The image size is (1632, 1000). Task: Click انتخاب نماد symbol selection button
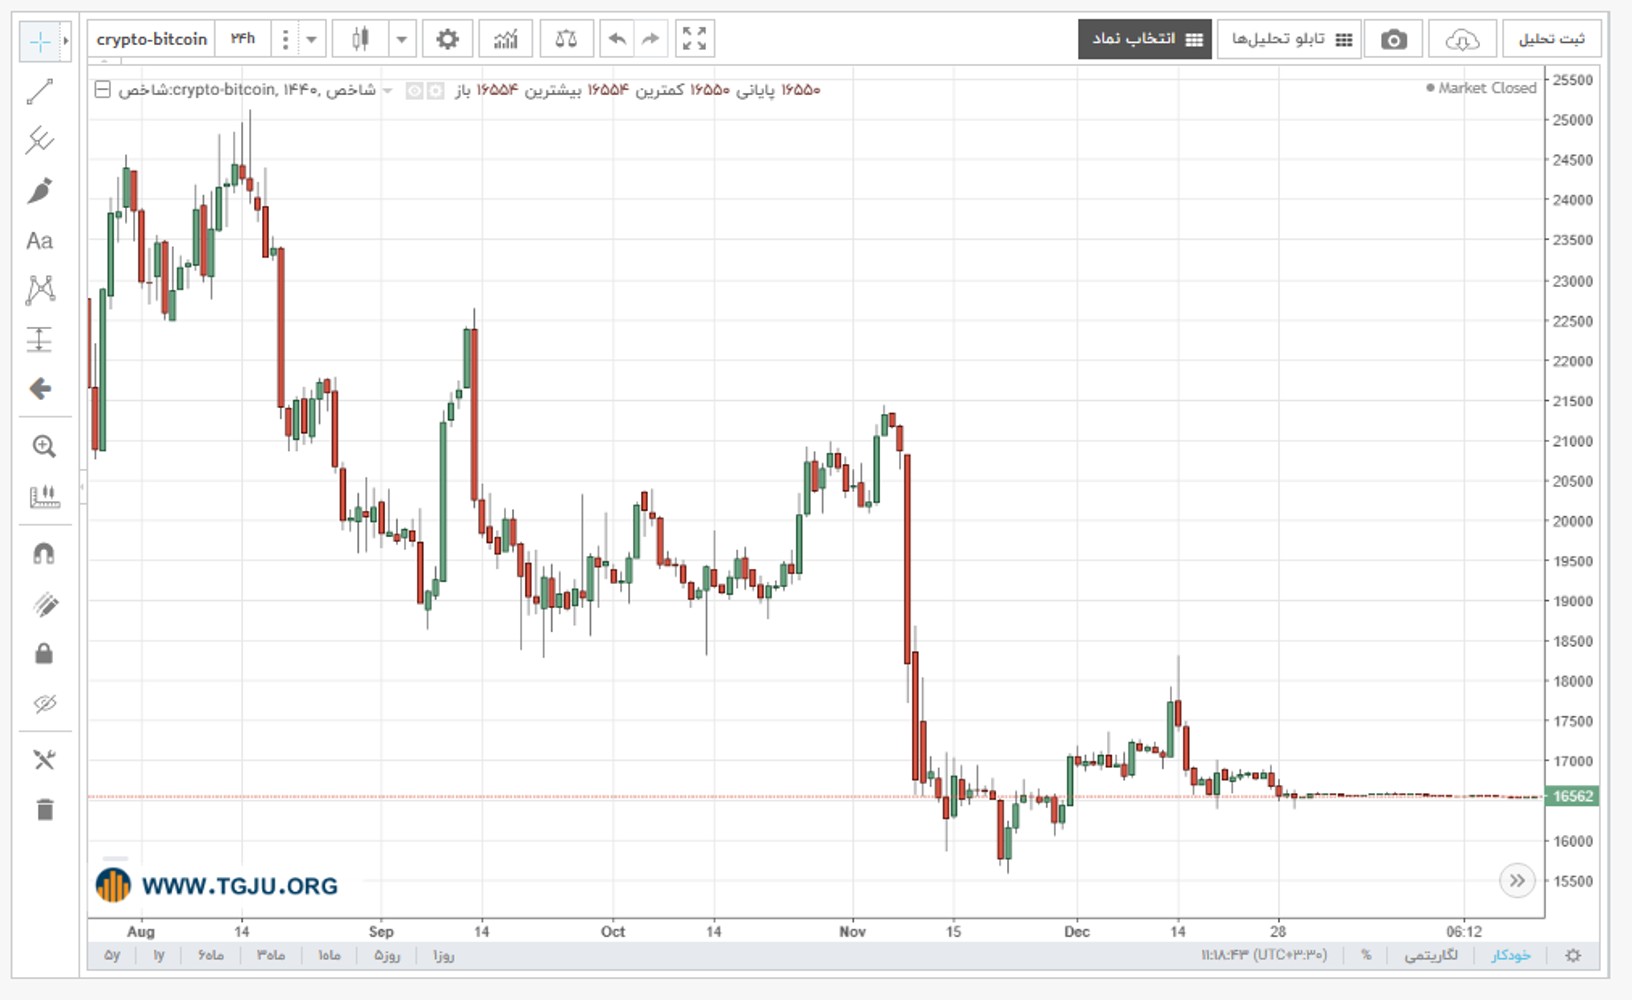coord(1145,39)
